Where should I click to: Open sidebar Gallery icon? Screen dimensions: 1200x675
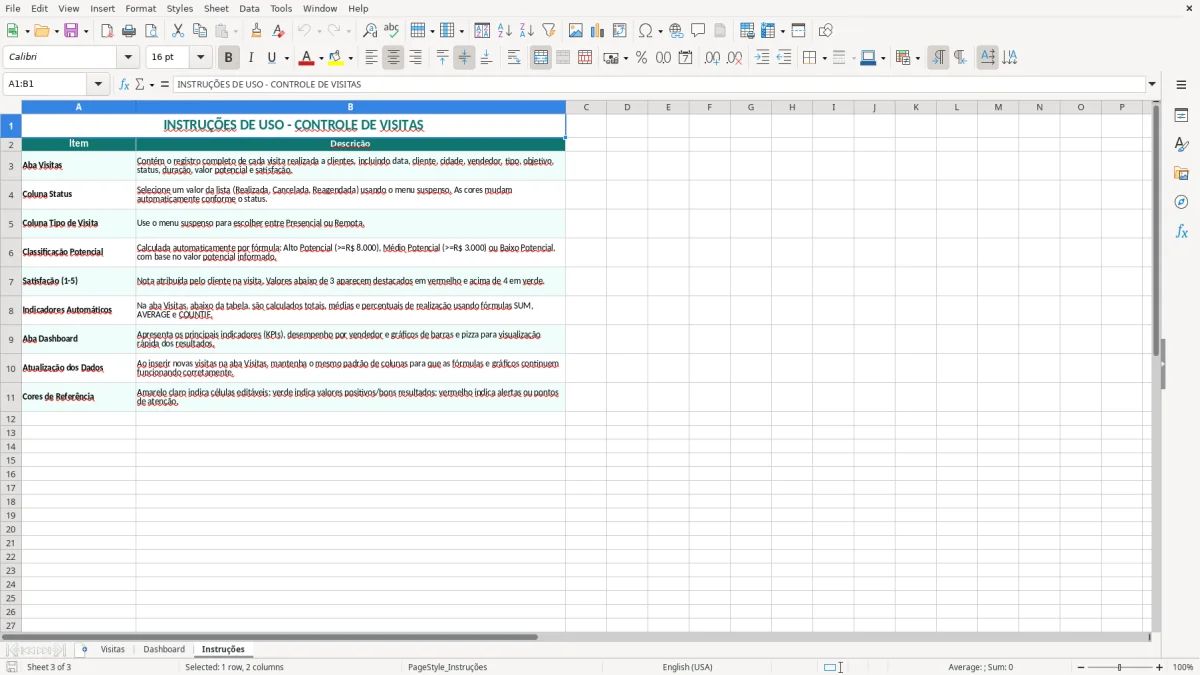pyautogui.click(x=1181, y=173)
